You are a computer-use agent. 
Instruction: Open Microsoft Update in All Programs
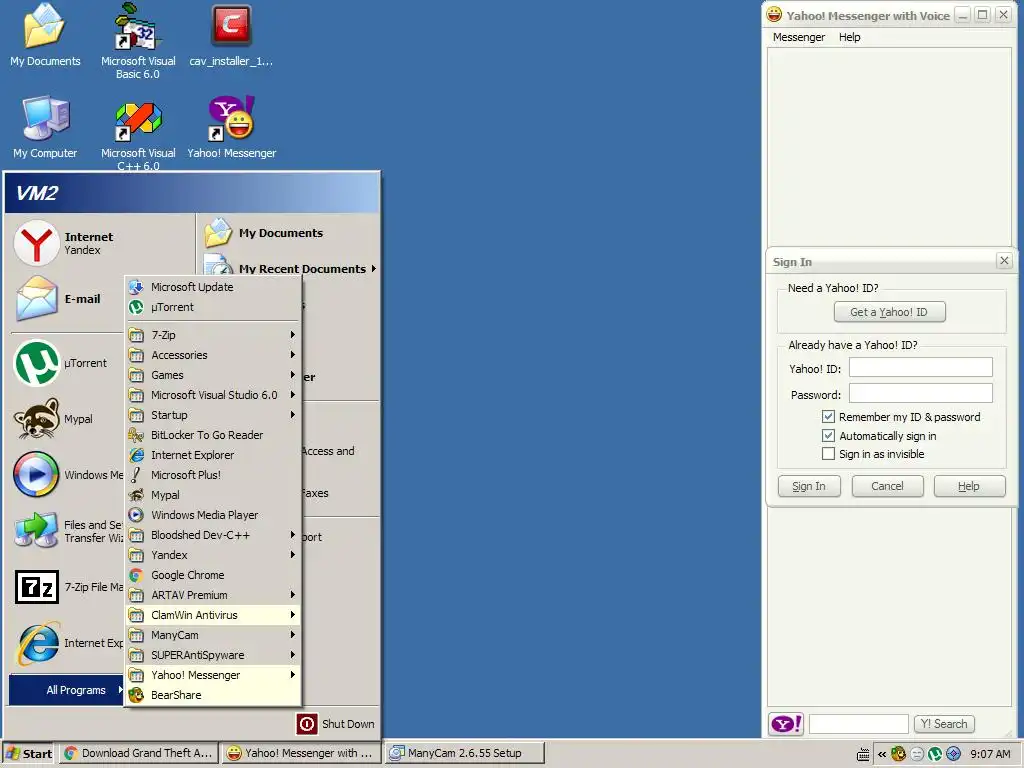pos(213,287)
